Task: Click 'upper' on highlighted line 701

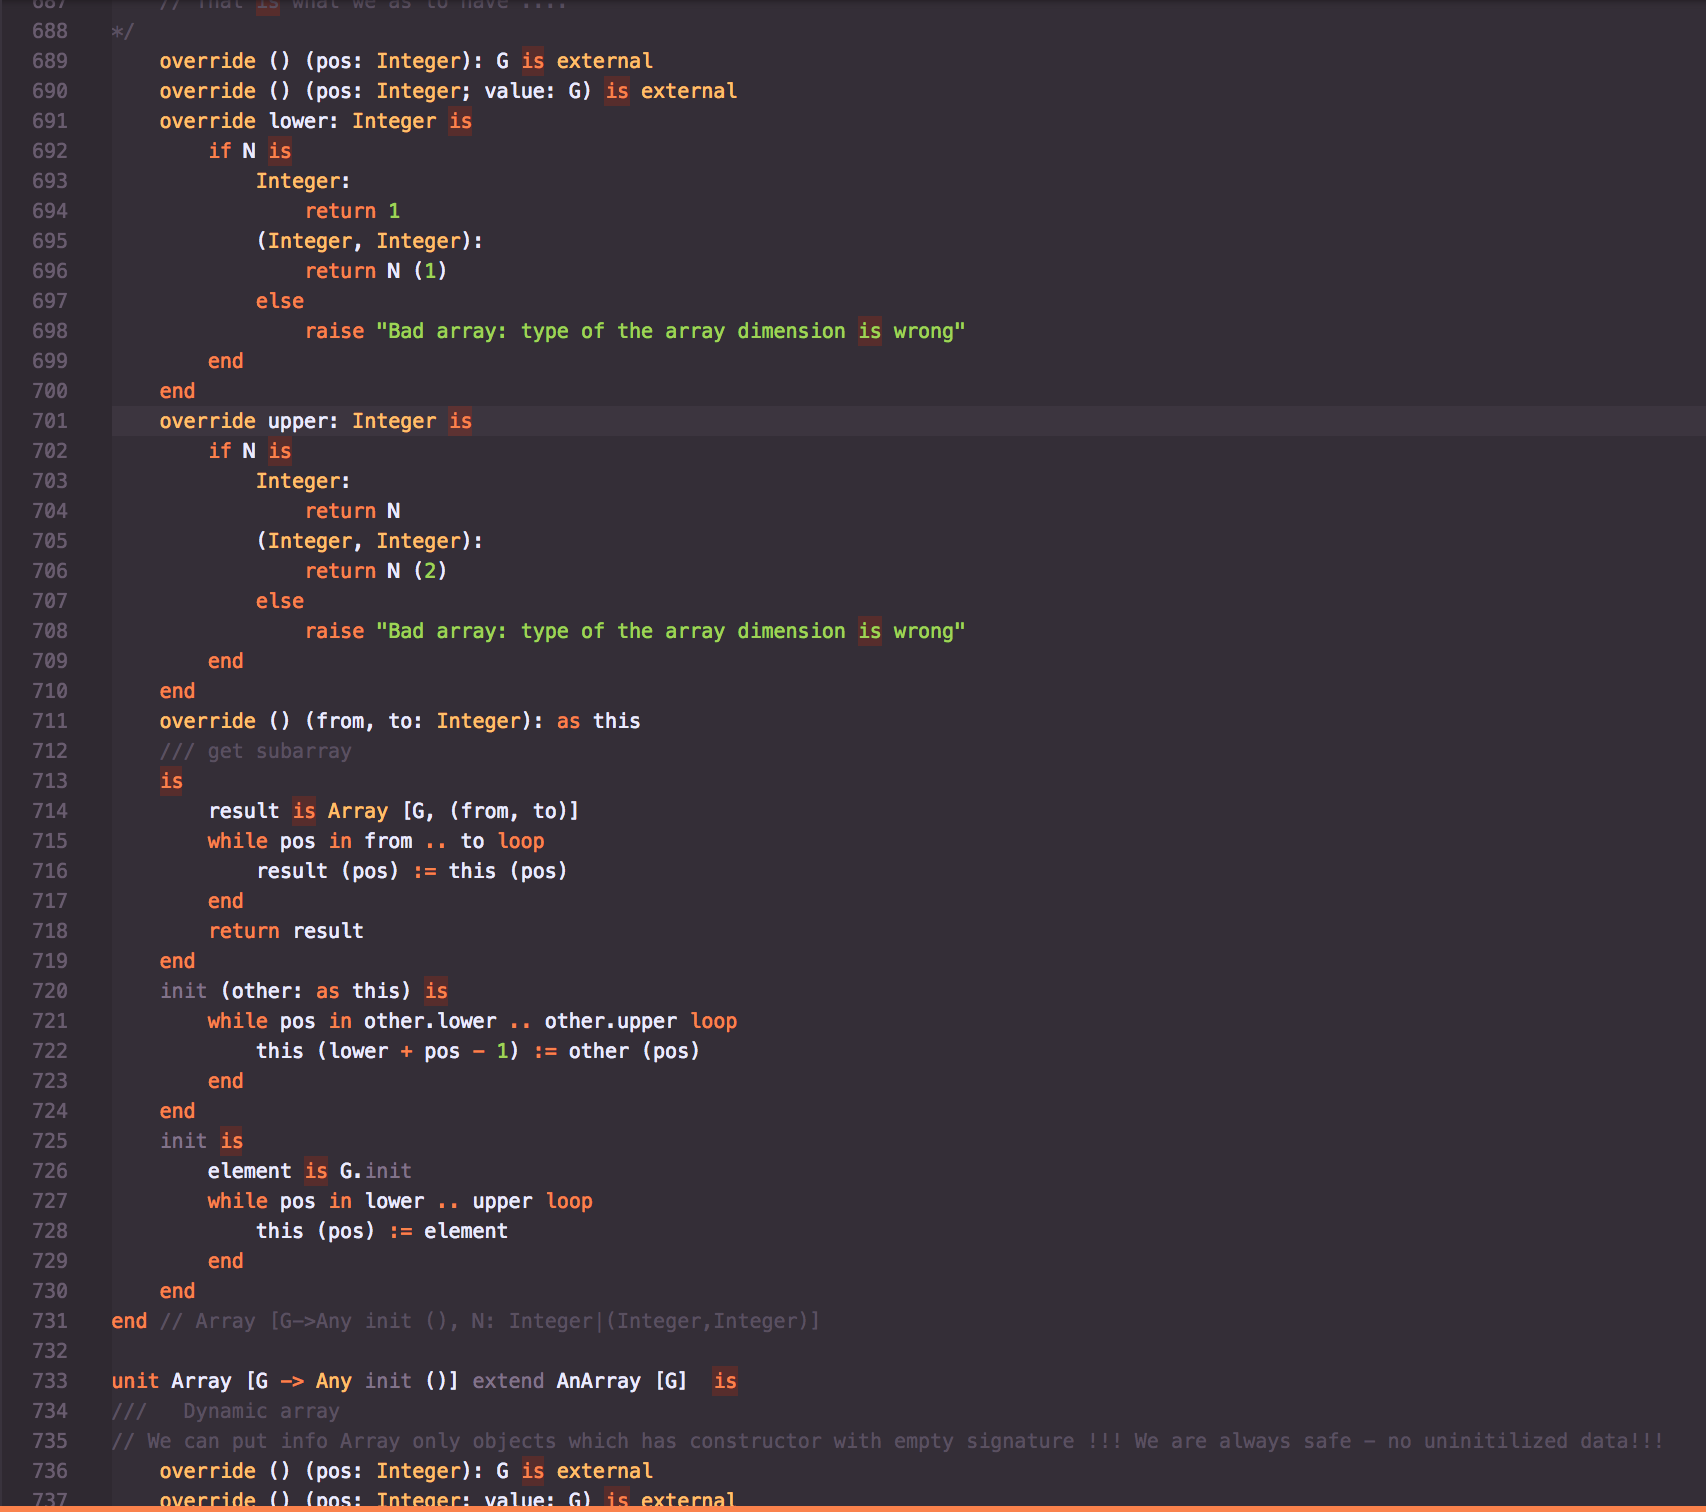Action: (x=298, y=421)
